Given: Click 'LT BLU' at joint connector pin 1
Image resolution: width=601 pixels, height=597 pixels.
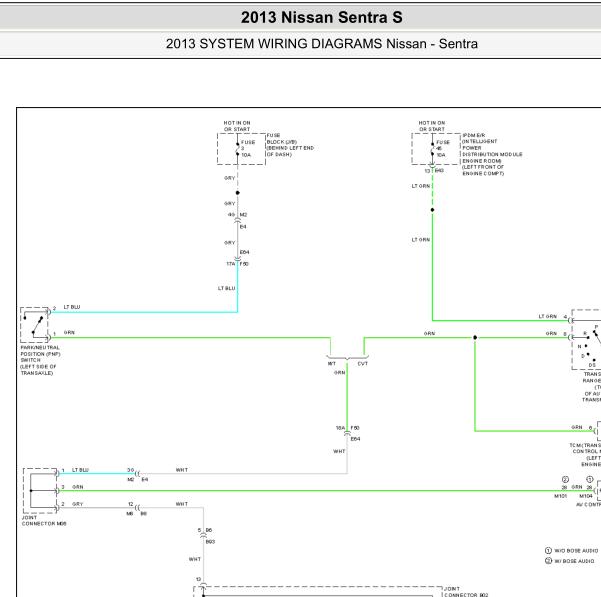Looking at the screenshot, I should [x=80, y=470].
